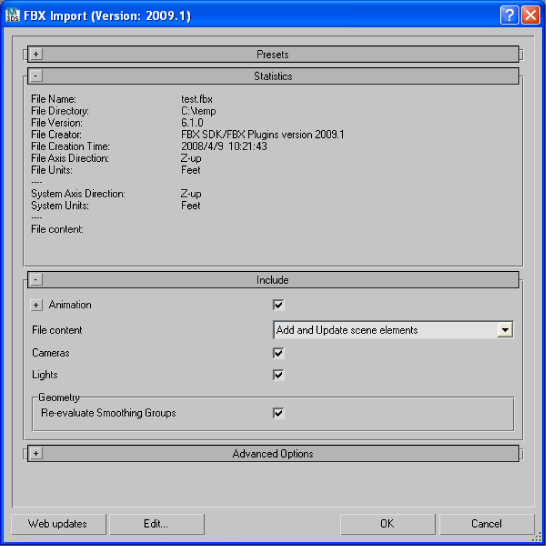Close the FBX Import dialog
546x546 pixels.
pos(530,15)
